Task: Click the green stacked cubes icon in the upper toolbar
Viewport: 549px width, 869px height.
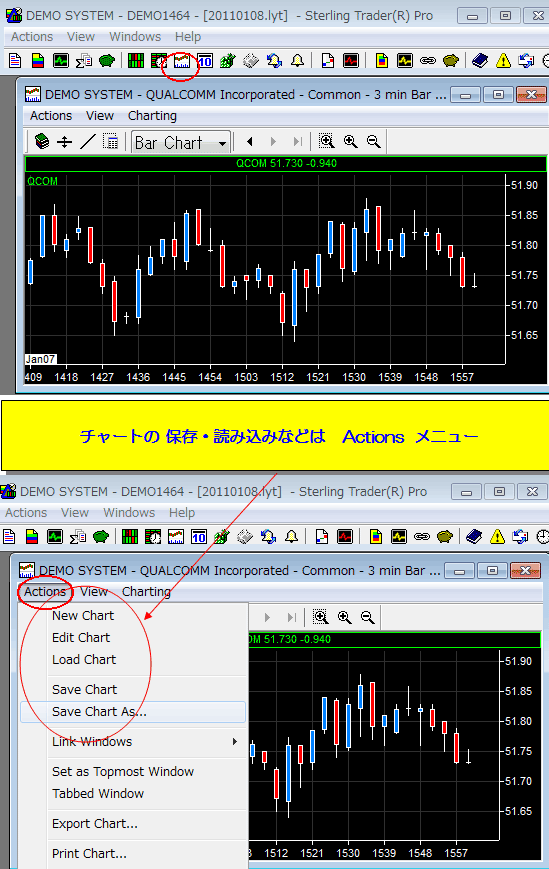Action: (x=228, y=60)
